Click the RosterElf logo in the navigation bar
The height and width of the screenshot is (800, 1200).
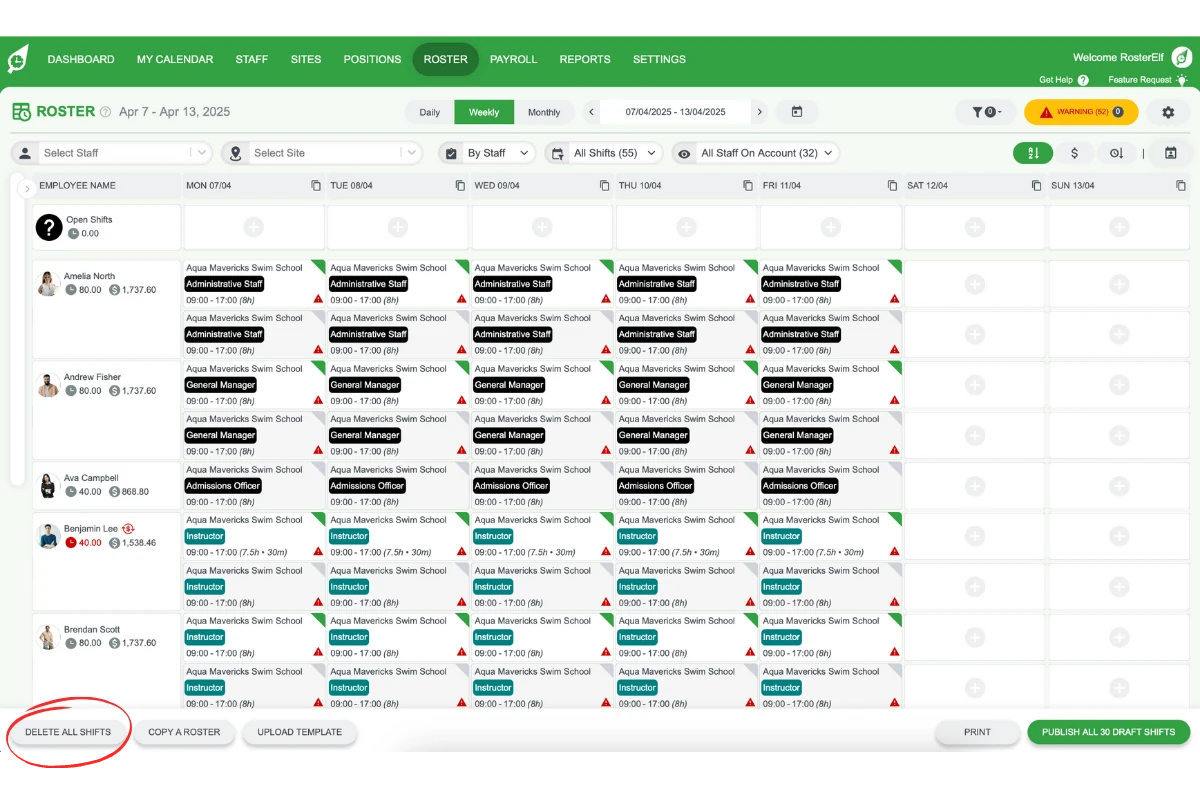pos(18,59)
